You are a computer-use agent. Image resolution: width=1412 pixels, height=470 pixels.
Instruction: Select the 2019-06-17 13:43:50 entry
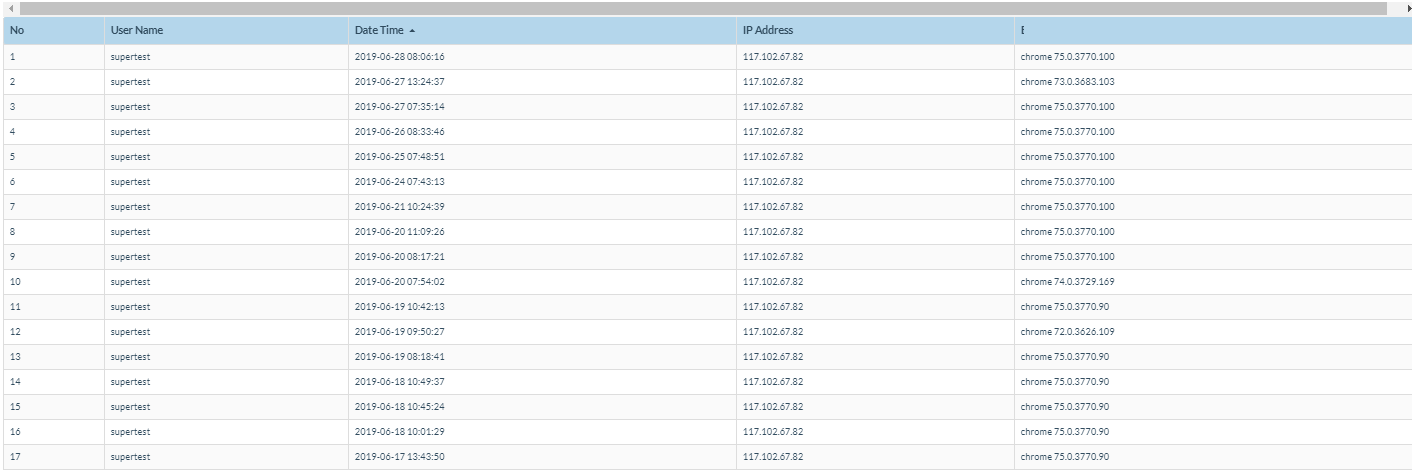click(399, 457)
